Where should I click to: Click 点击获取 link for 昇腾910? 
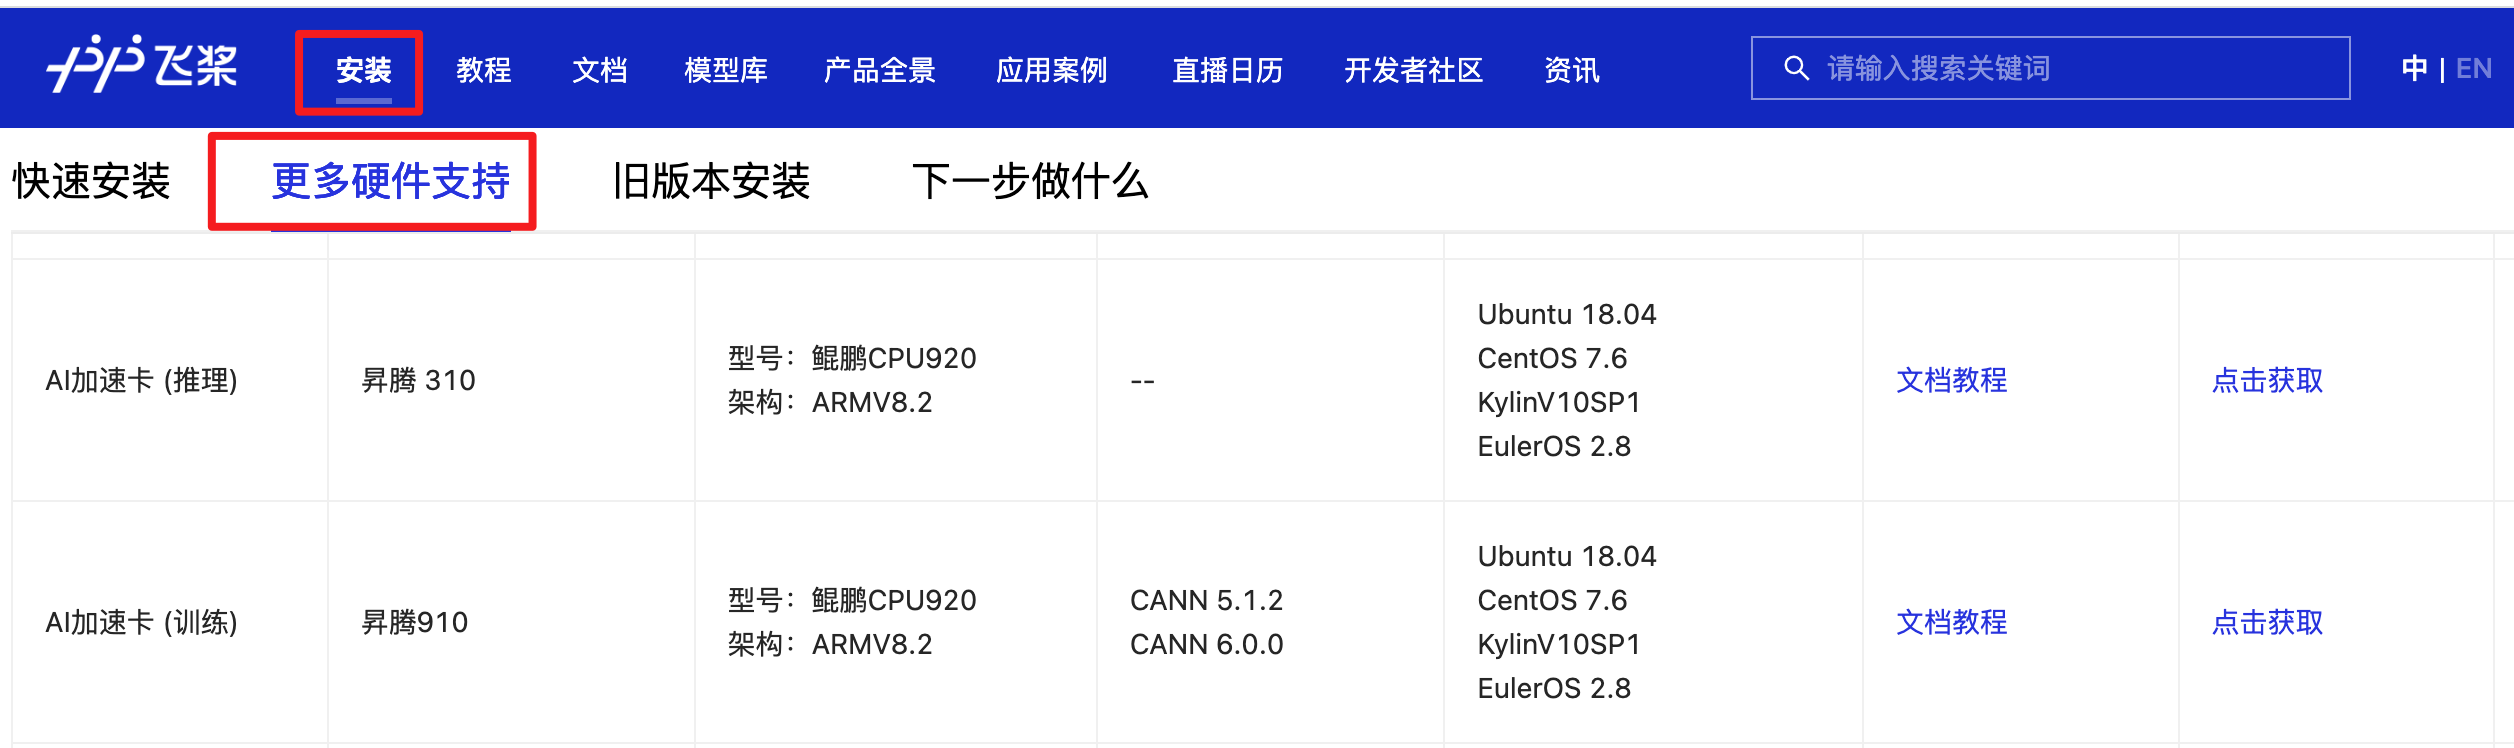pos(2267,622)
